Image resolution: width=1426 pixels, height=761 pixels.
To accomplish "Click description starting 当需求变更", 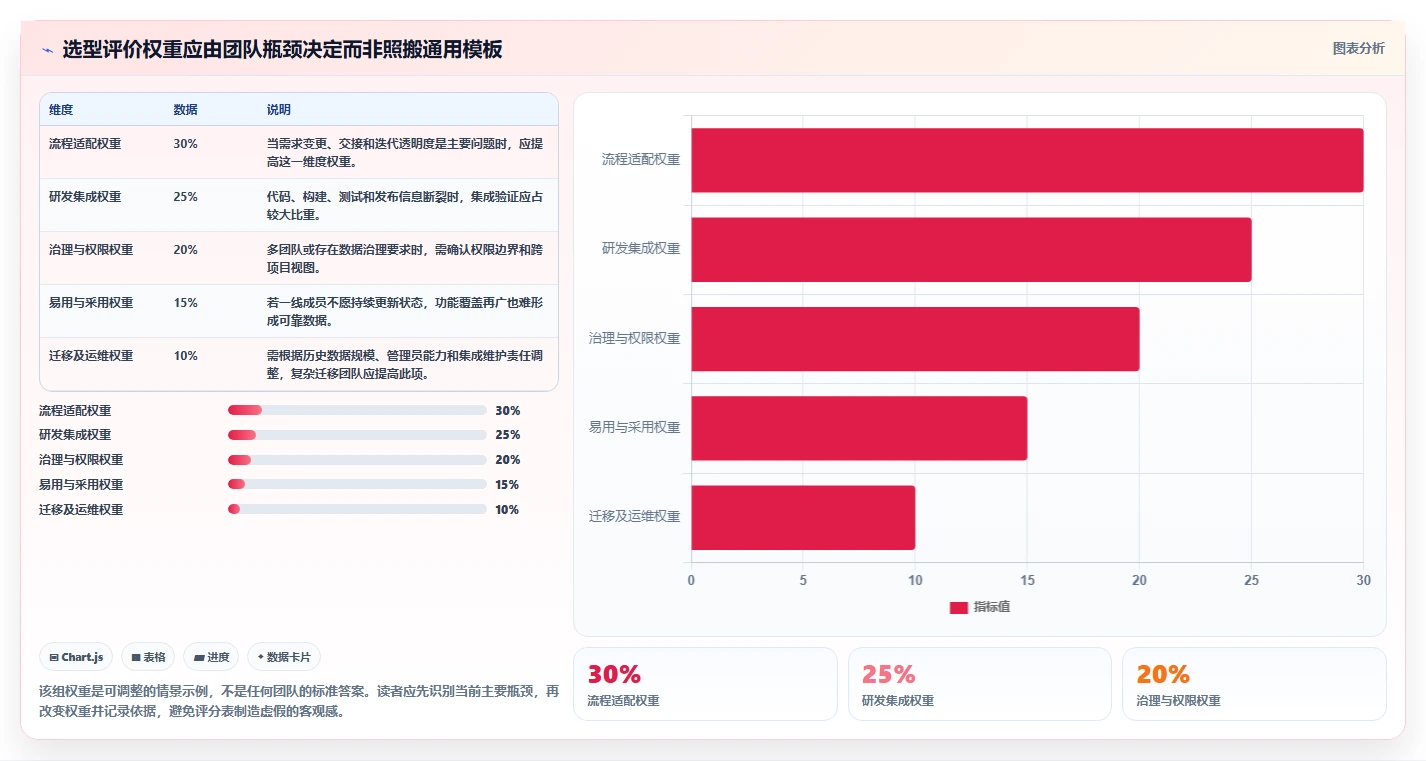I will (405, 152).
